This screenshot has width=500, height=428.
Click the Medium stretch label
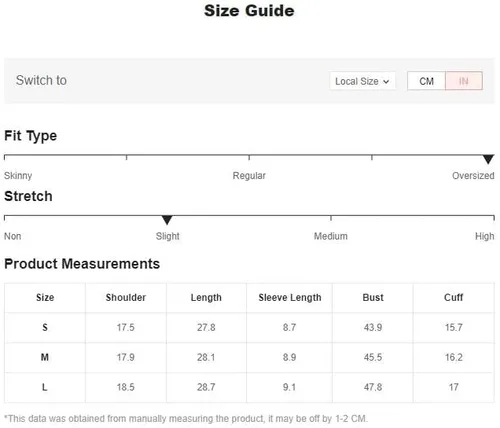pos(331,236)
